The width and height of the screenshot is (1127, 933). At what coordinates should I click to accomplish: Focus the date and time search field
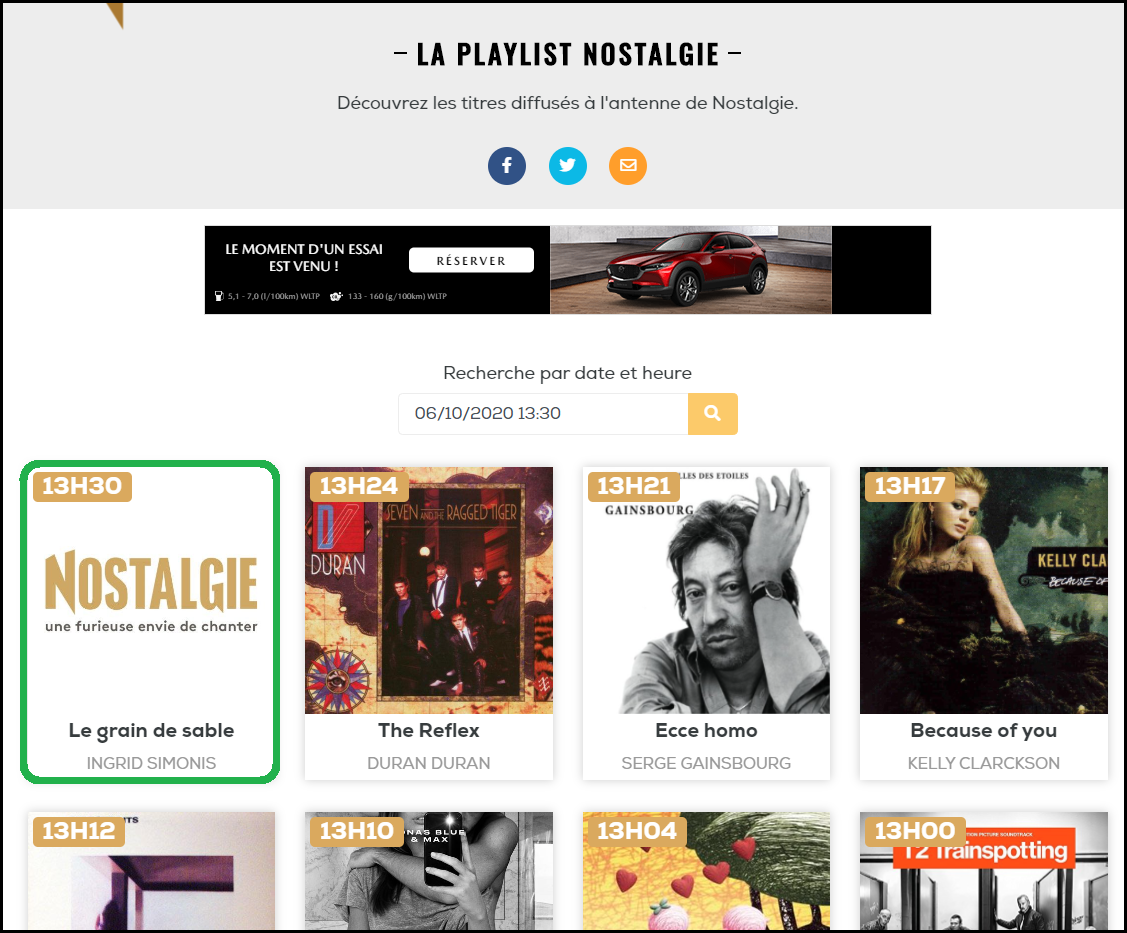click(543, 413)
